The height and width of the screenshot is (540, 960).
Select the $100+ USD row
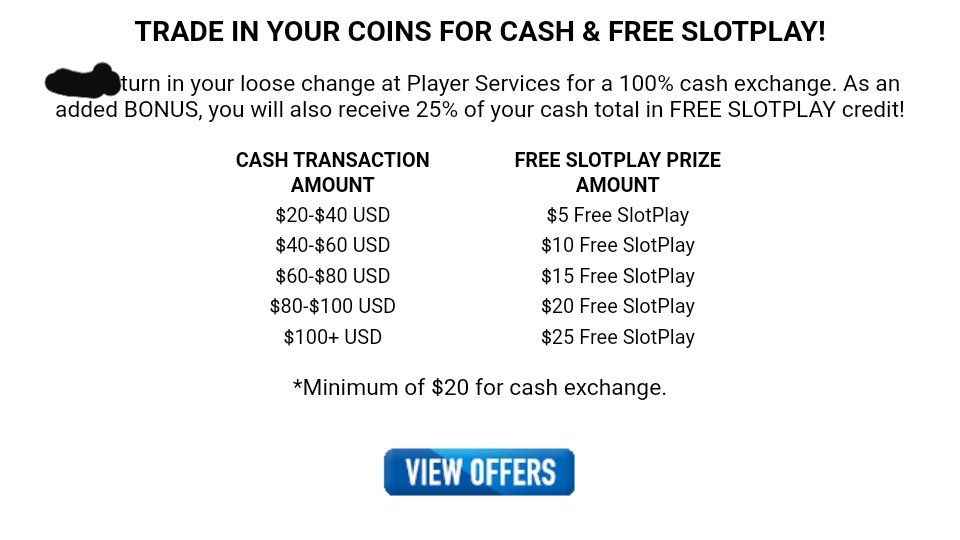click(x=332, y=337)
